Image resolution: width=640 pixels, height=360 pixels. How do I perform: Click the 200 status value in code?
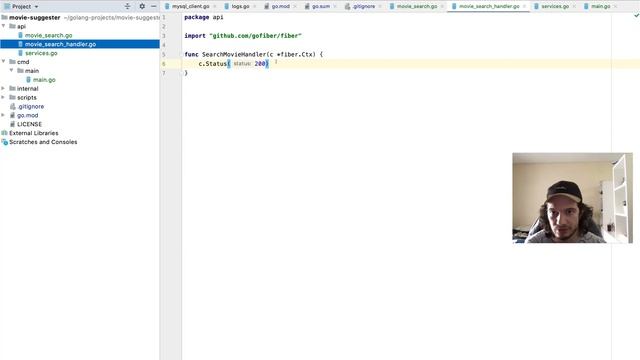pos(260,64)
